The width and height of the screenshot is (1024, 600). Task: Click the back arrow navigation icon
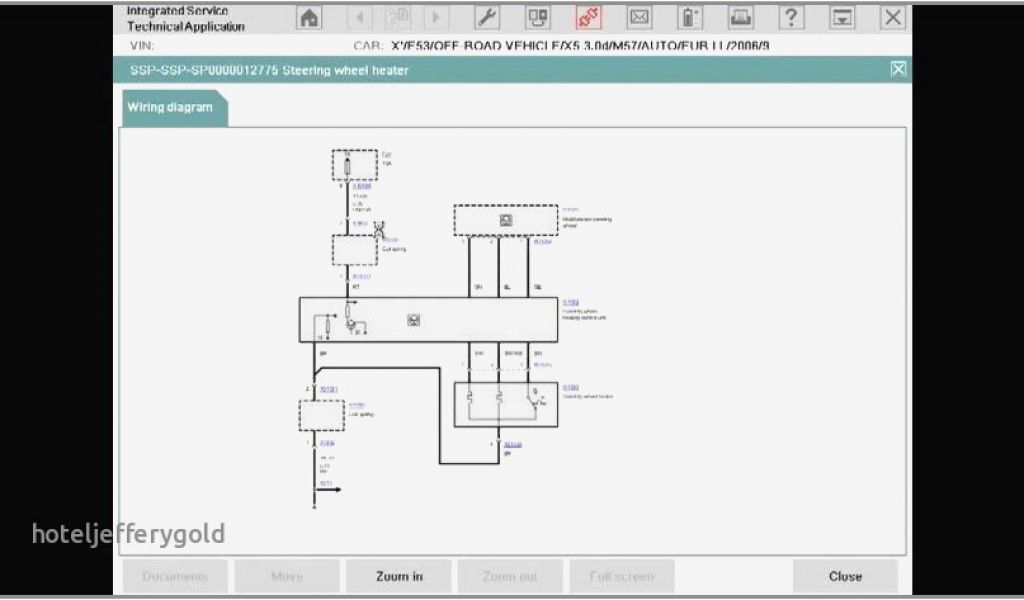pyautogui.click(x=360, y=17)
